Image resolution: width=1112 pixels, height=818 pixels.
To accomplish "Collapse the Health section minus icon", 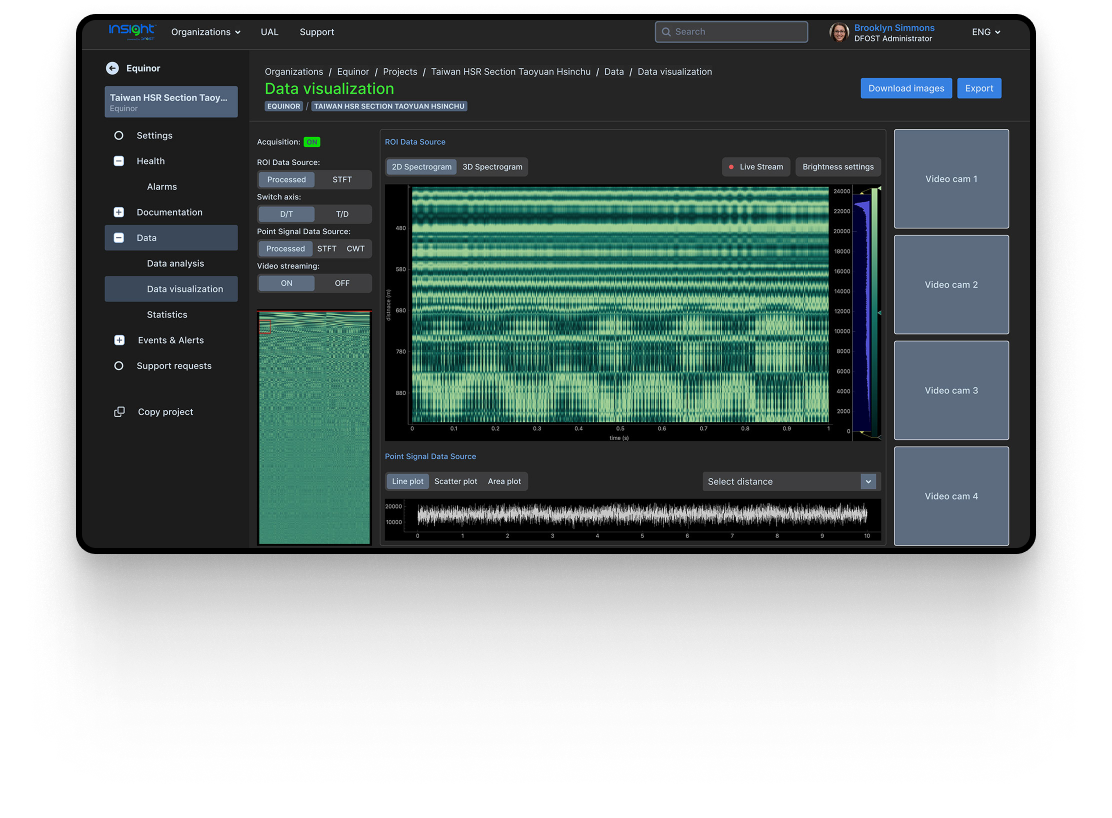I will (119, 161).
